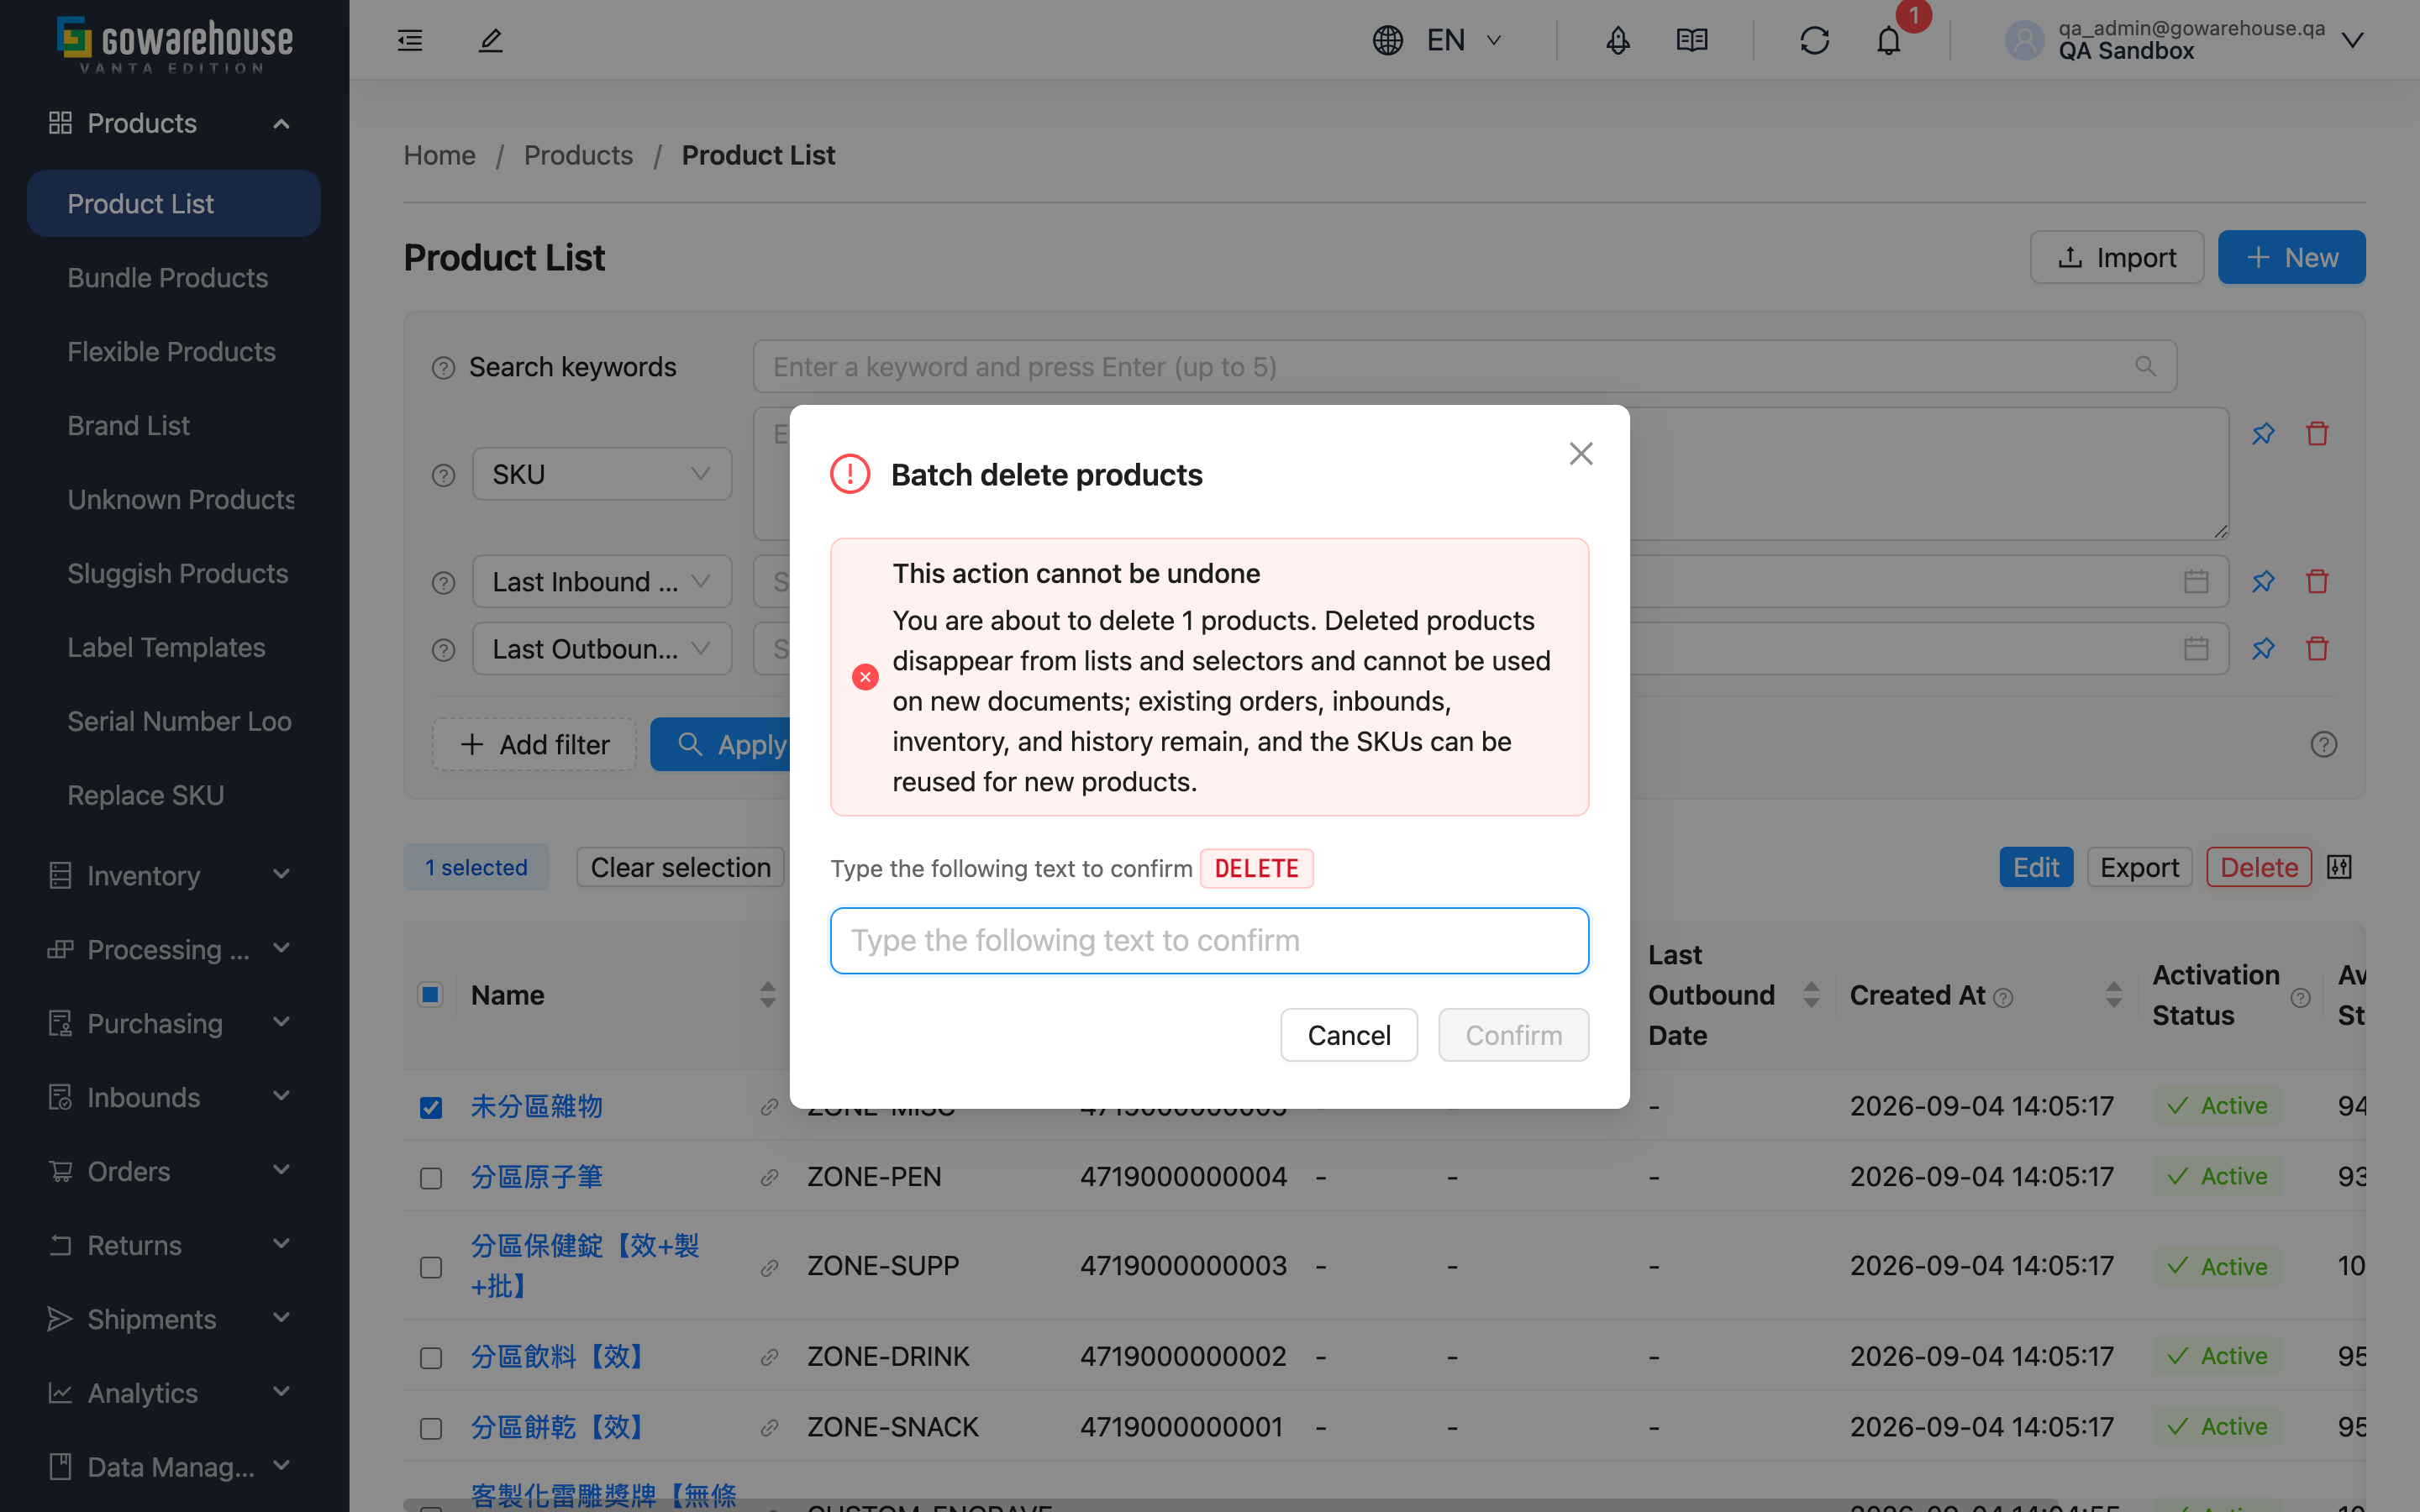2420x1512 pixels.
Task: Open the Last Outbound filter dropdown
Action: tap(602, 649)
